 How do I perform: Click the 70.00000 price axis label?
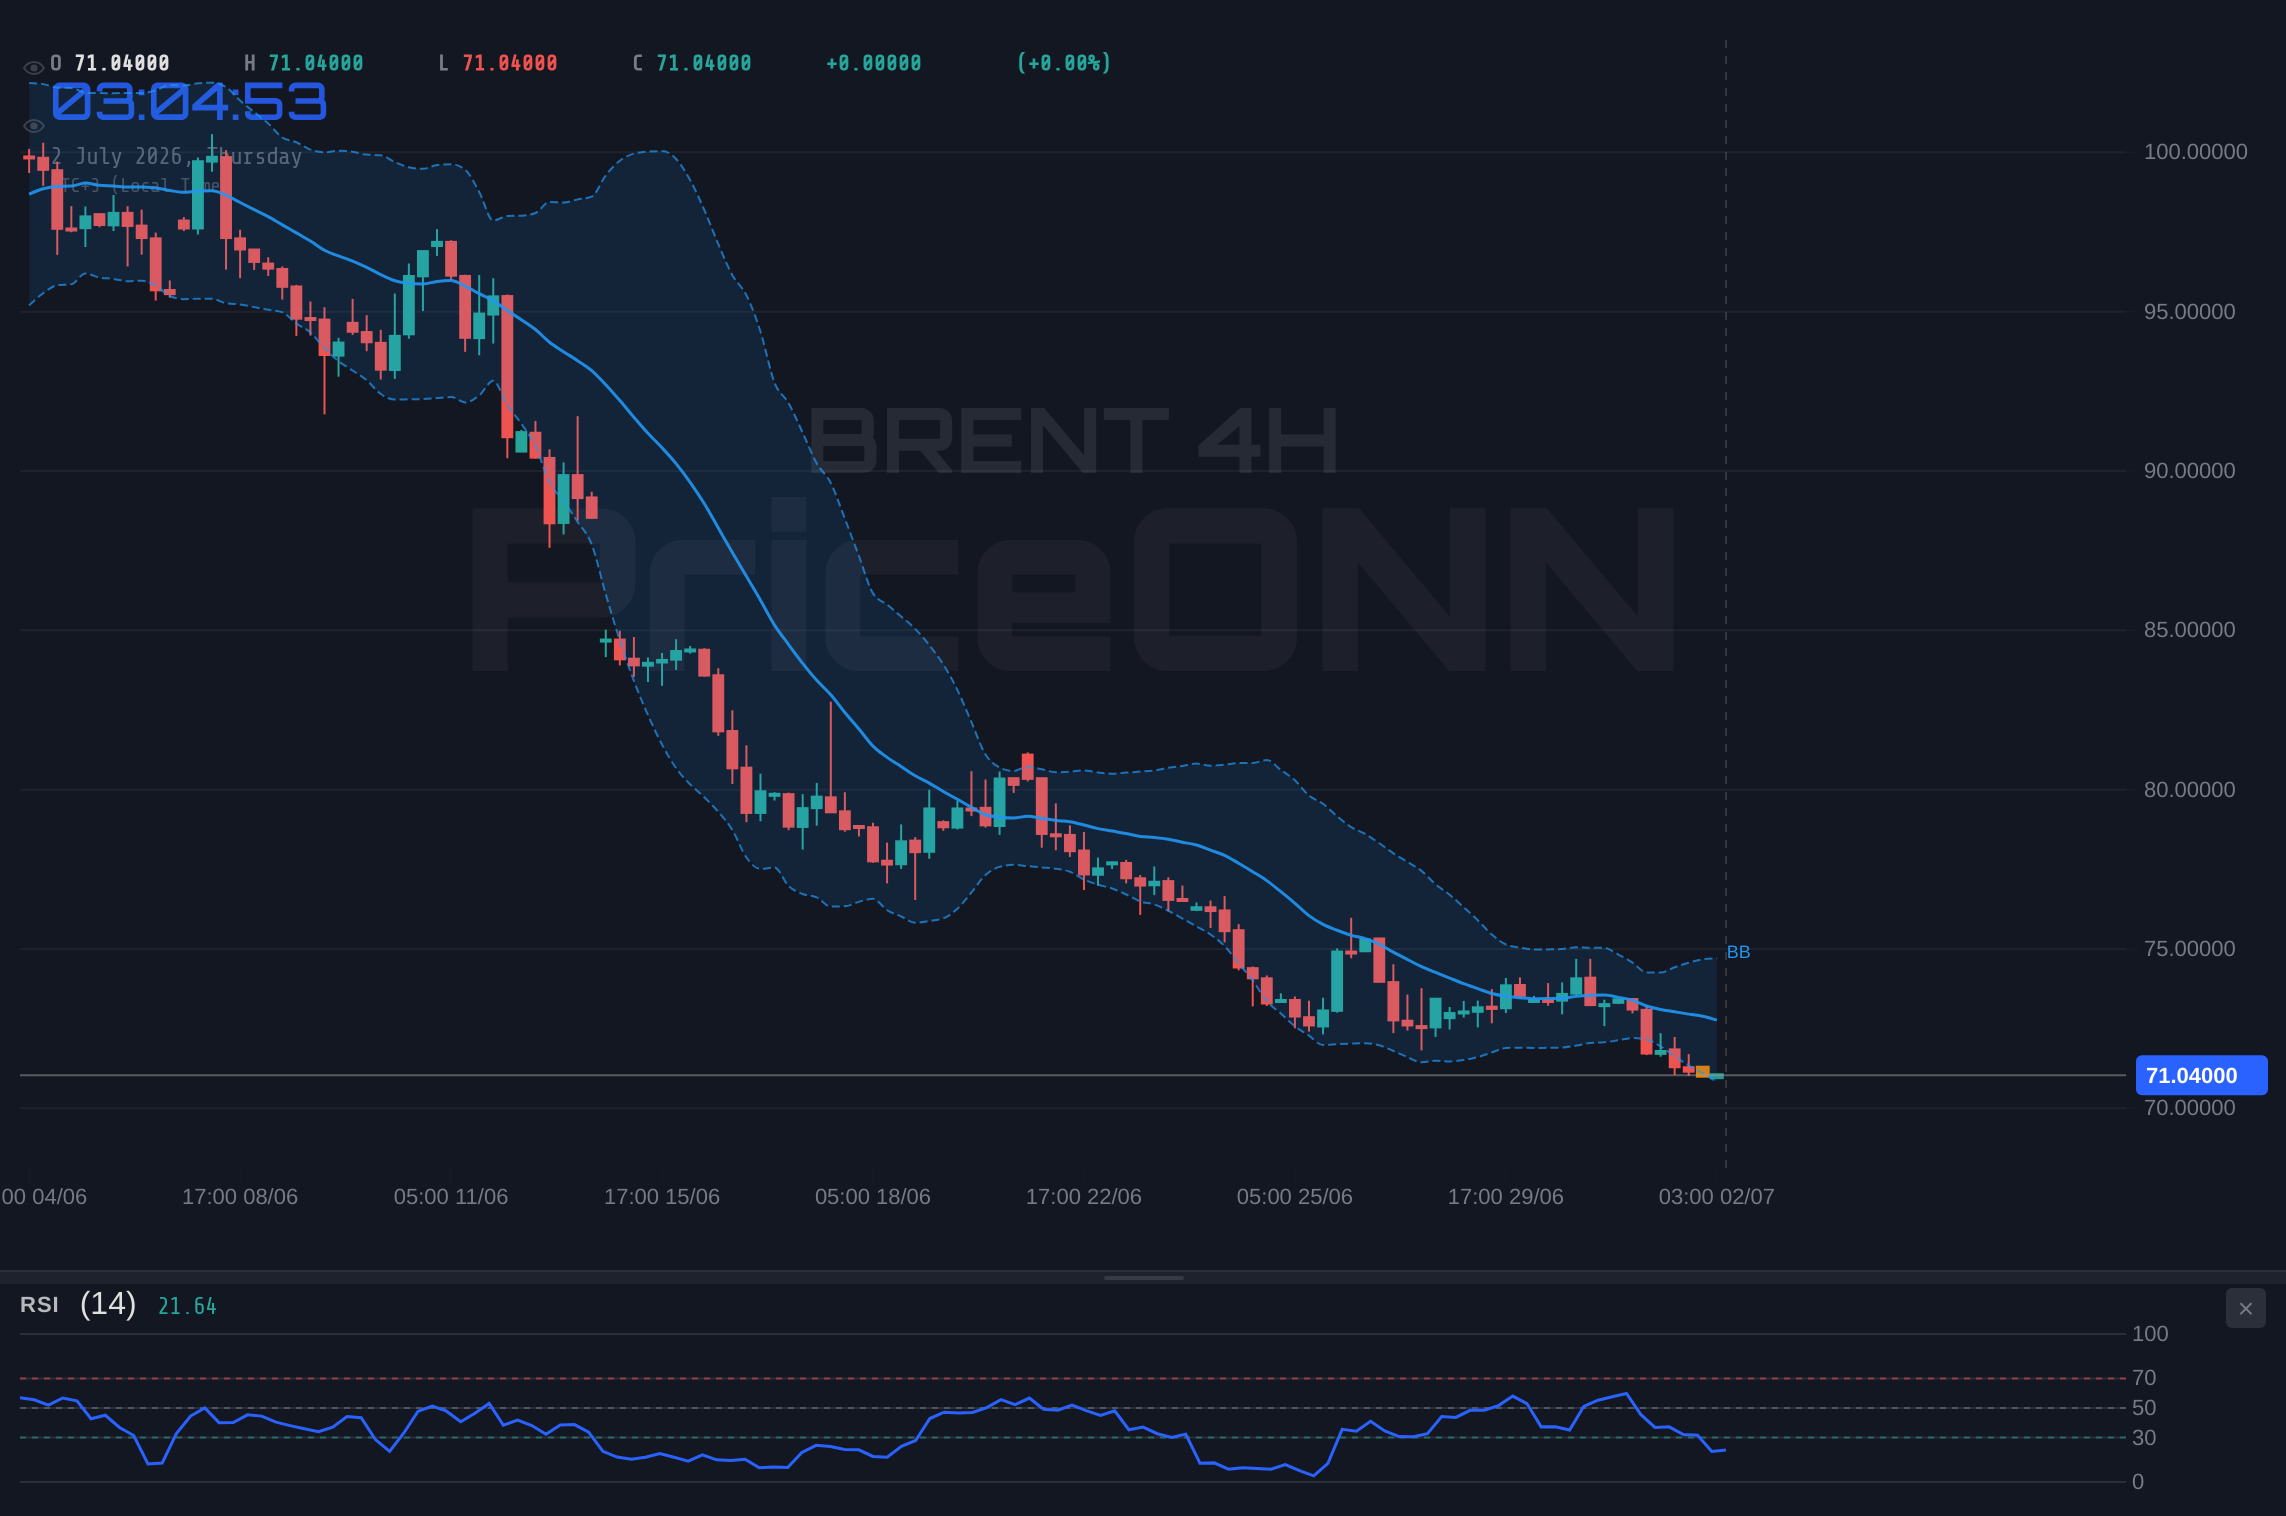(2189, 1108)
